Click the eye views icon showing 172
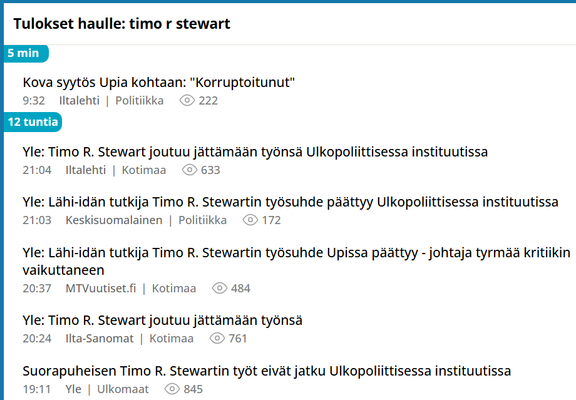Screen dimensions: 576x400 [x=250, y=220]
